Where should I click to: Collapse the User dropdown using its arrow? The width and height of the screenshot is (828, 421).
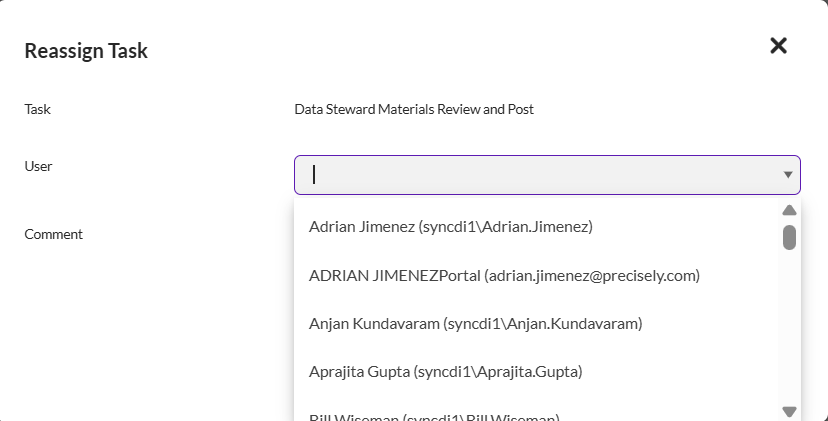point(788,175)
